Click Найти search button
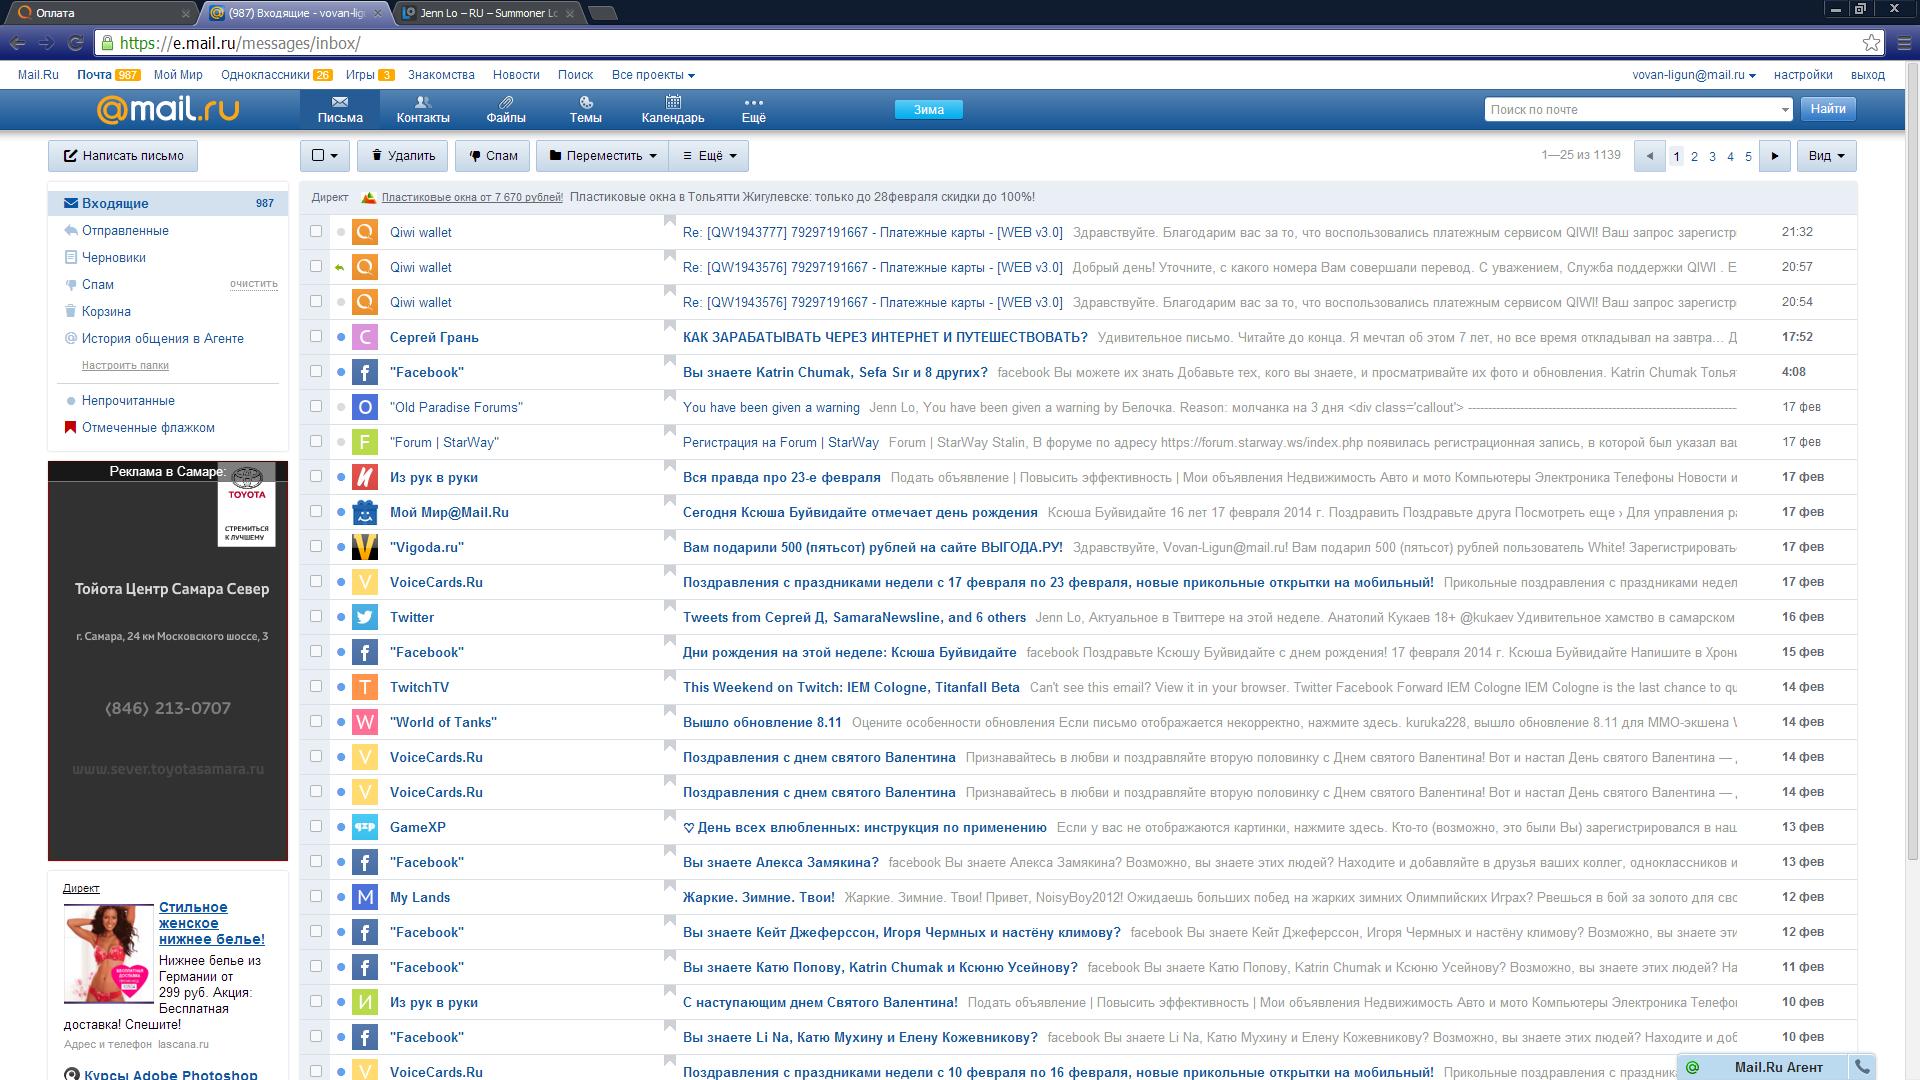The width and height of the screenshot is (1920, 1080). click(x=1828, y=109)
